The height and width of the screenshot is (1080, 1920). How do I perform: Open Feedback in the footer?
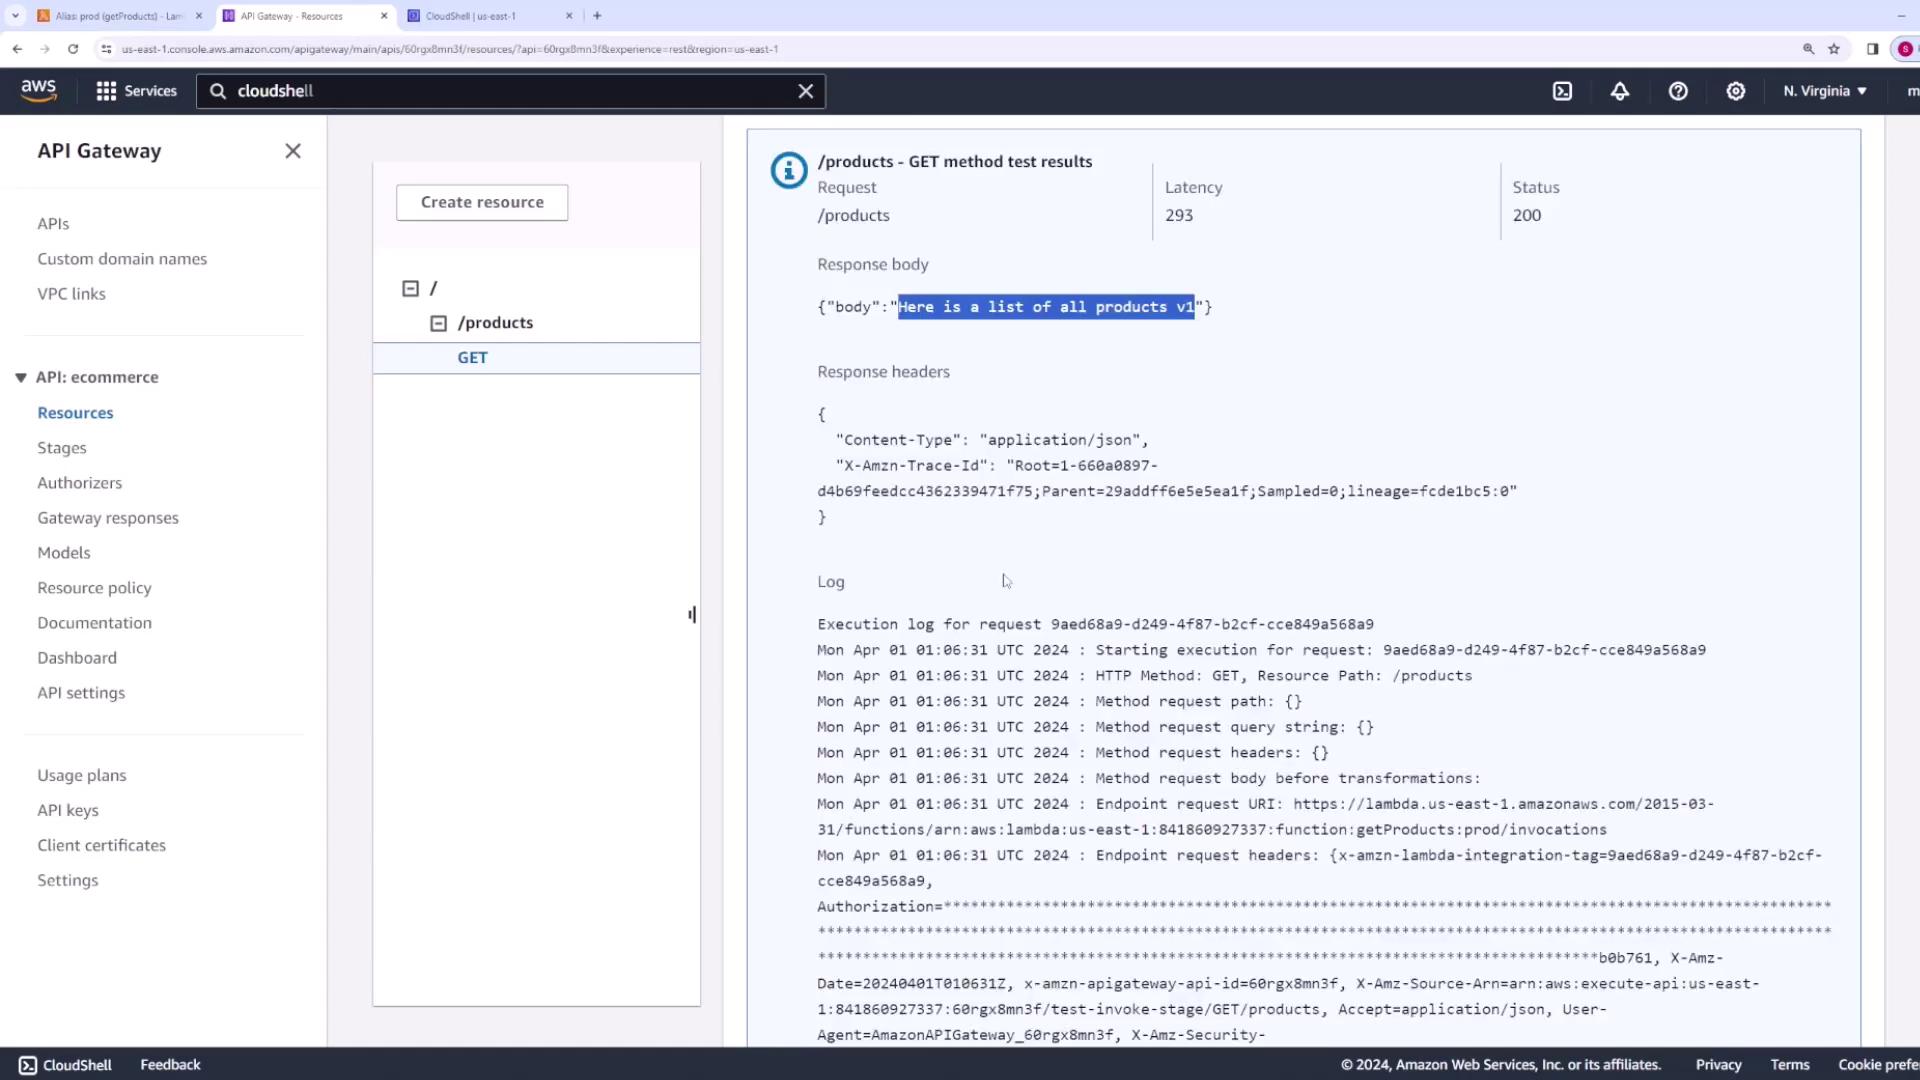(170, 1065)
